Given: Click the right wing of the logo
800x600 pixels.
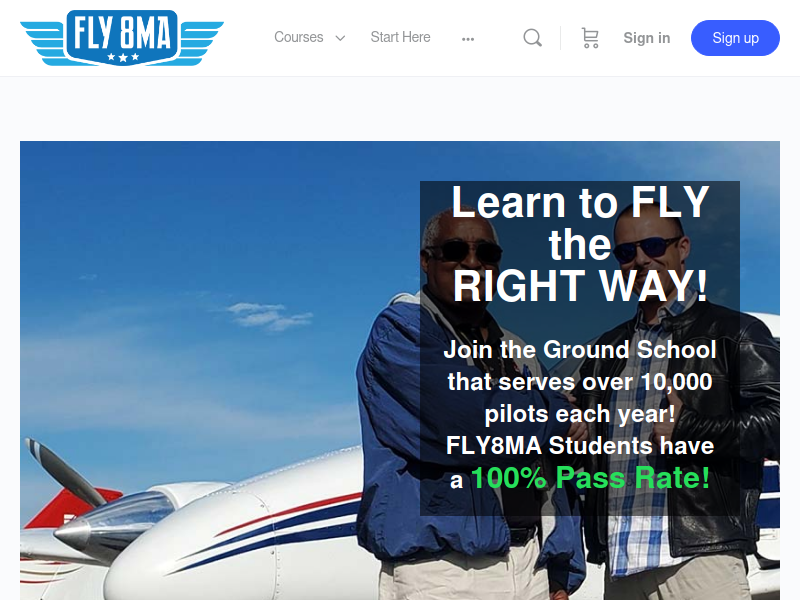Looking at the screenshot, I should pos(201,42).
